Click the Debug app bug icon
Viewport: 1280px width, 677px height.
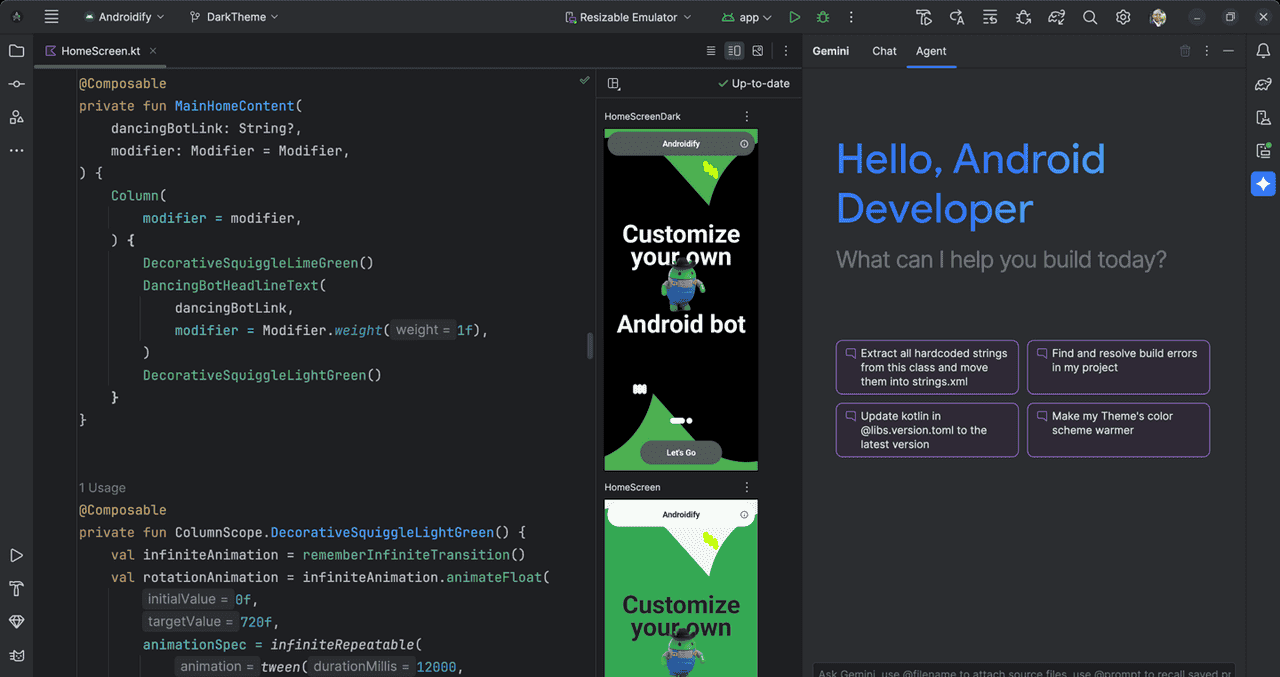click(822, 17)
